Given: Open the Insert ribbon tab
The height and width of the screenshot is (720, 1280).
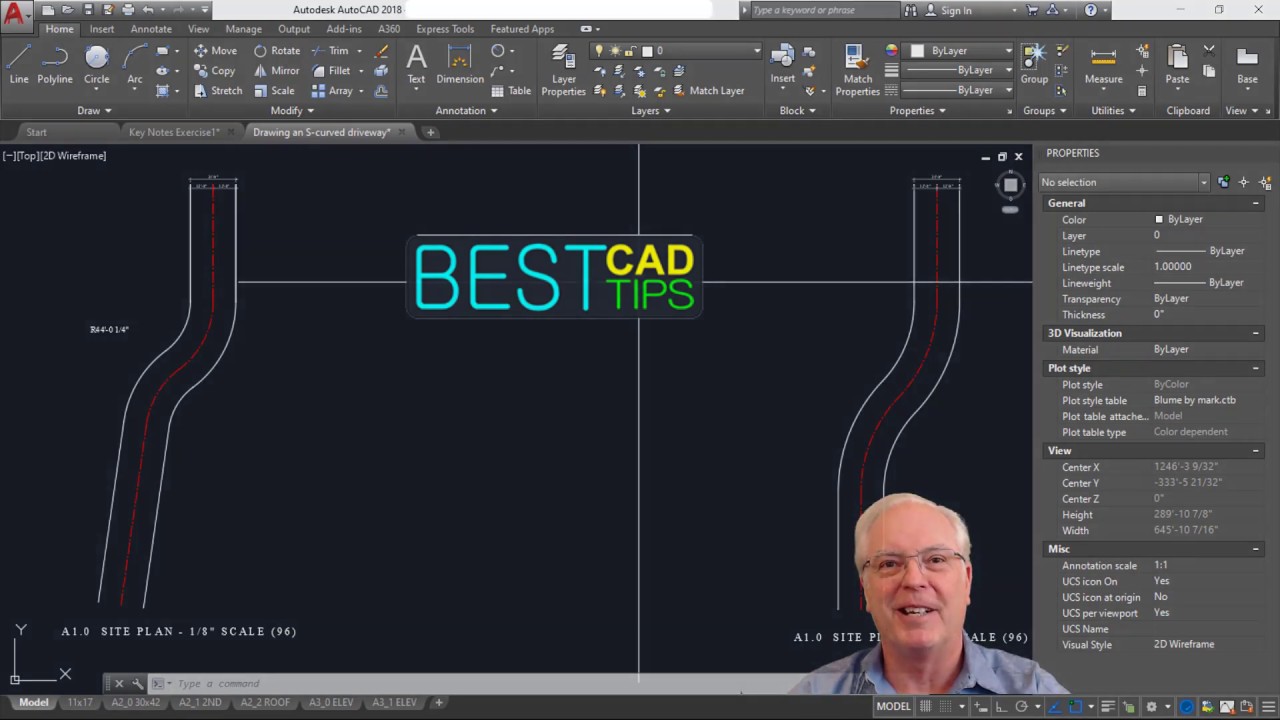Looking at the screenshot, I should [x=102, y=29].
